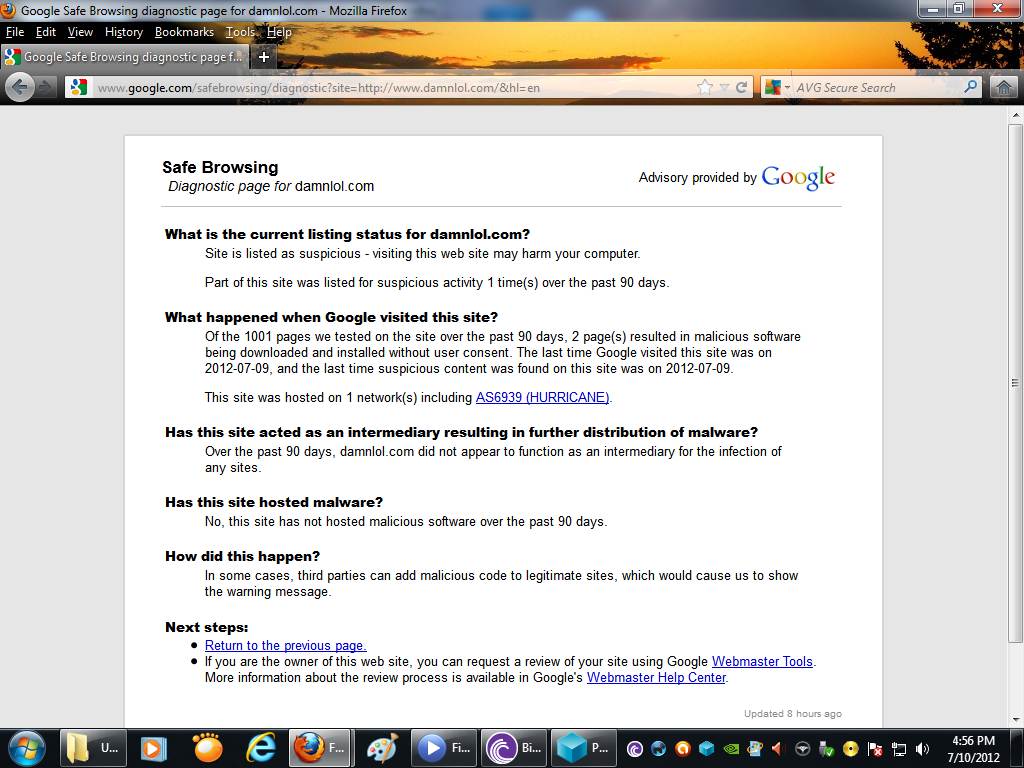
Task: Click the vertical scrollbar down arrow
Action: [1015, 718]
